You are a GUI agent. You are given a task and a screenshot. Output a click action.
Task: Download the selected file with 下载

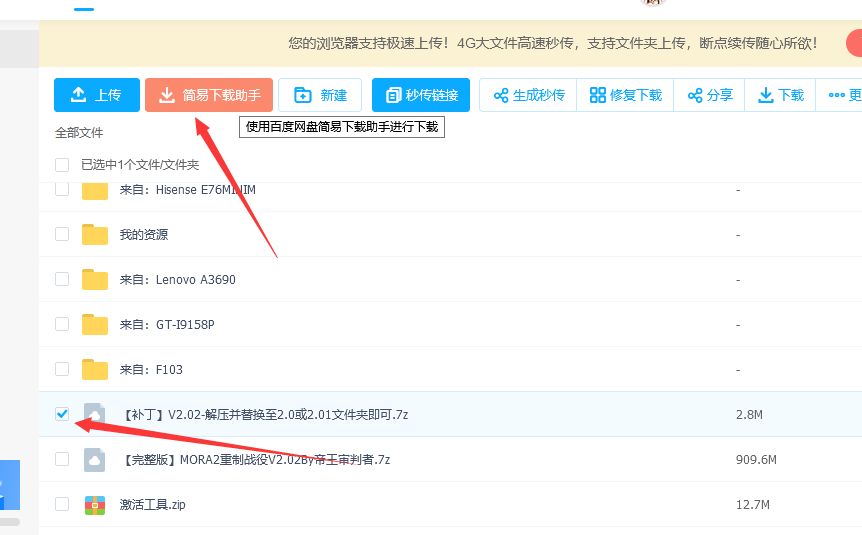click(x=780, y=95)
